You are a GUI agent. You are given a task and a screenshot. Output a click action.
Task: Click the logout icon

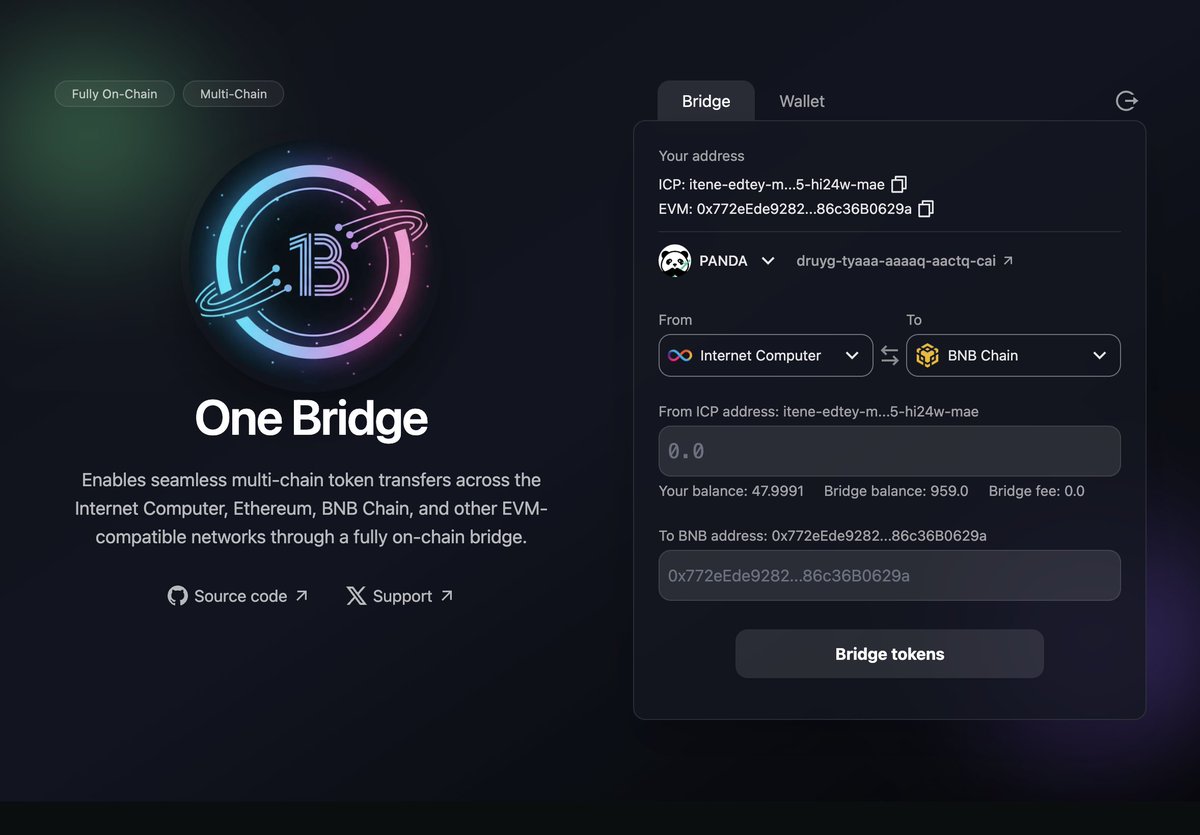(x=1126, y=101)
